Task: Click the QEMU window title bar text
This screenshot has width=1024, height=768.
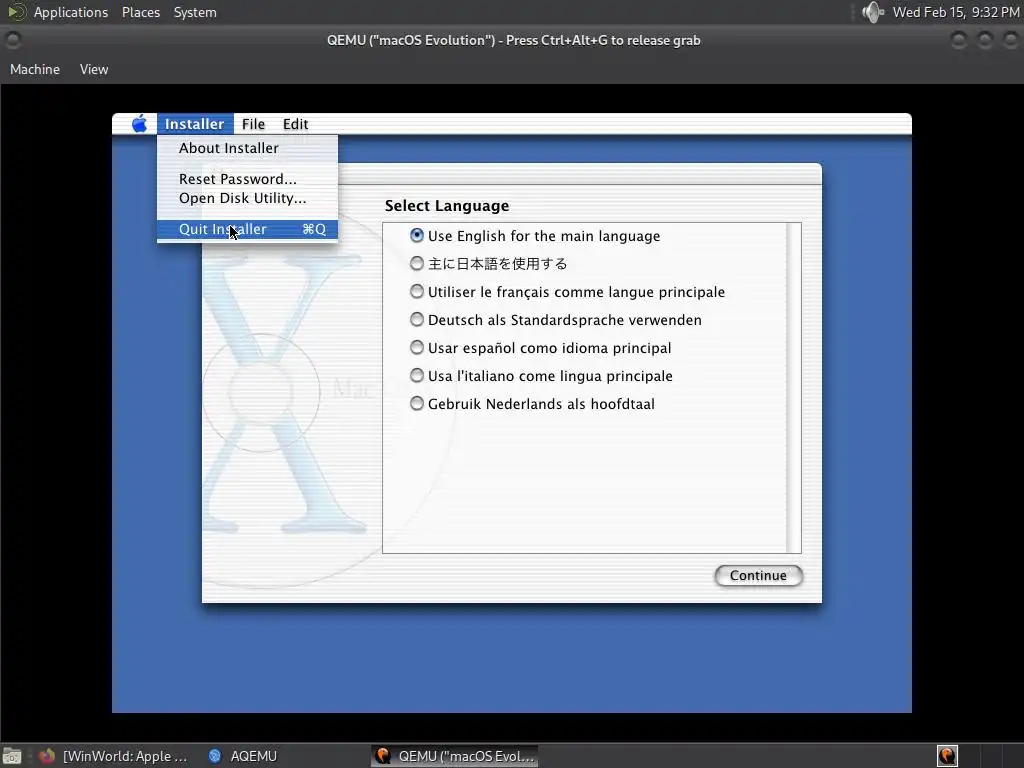Action: pos(513,40)
